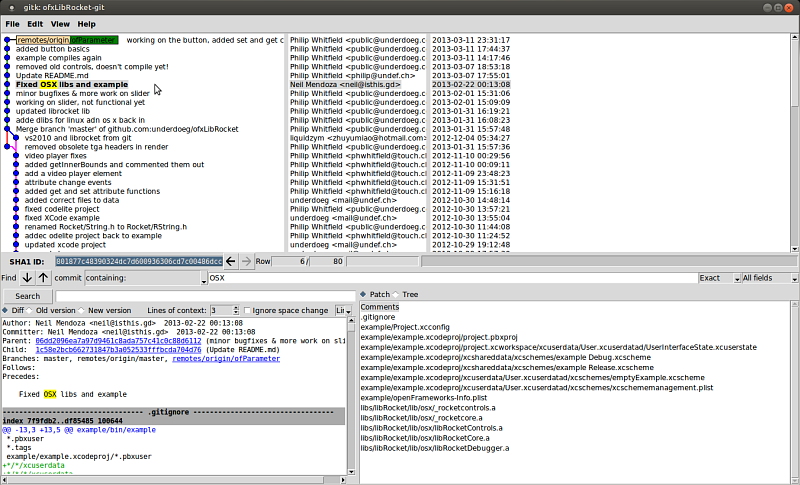
Task: Click into the SHA1 ID text field
Action: point(139,261)
